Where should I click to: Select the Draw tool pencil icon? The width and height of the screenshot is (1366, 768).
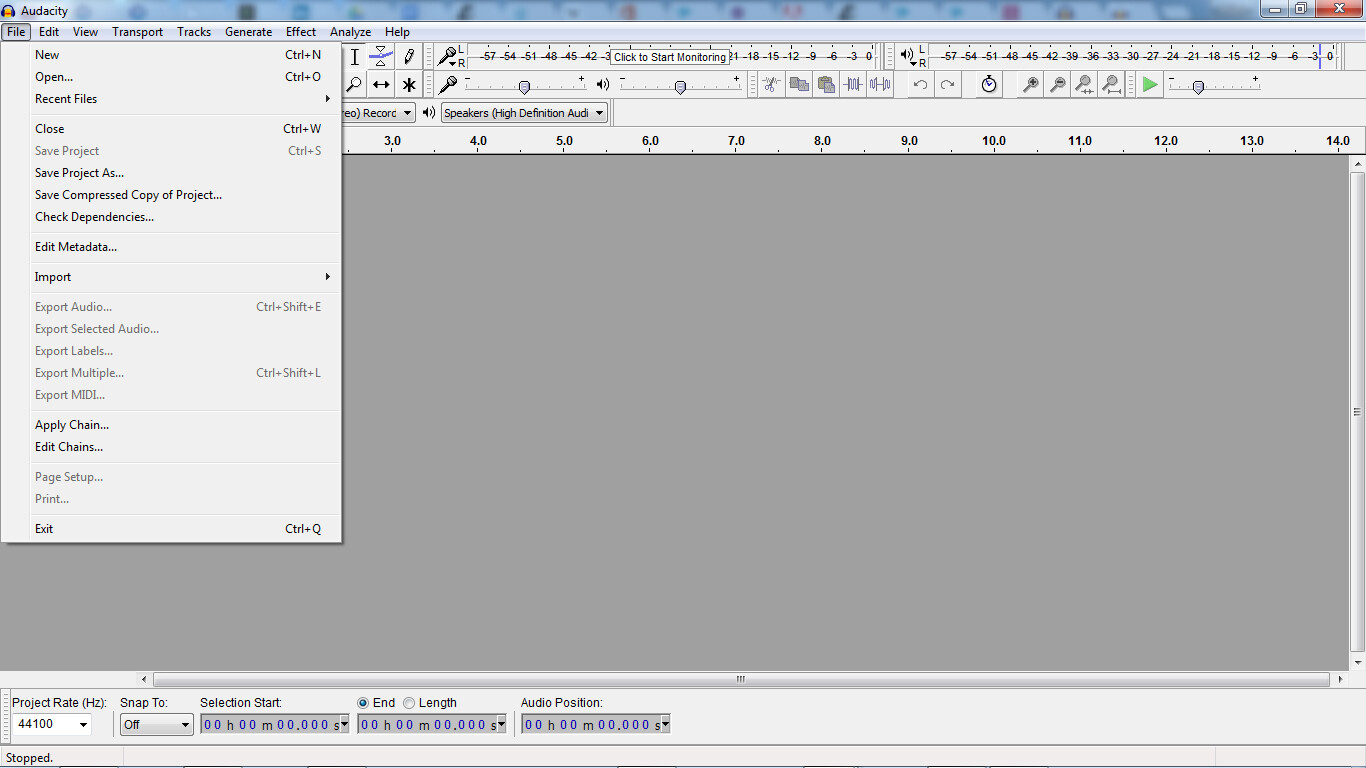pos(409,57)
